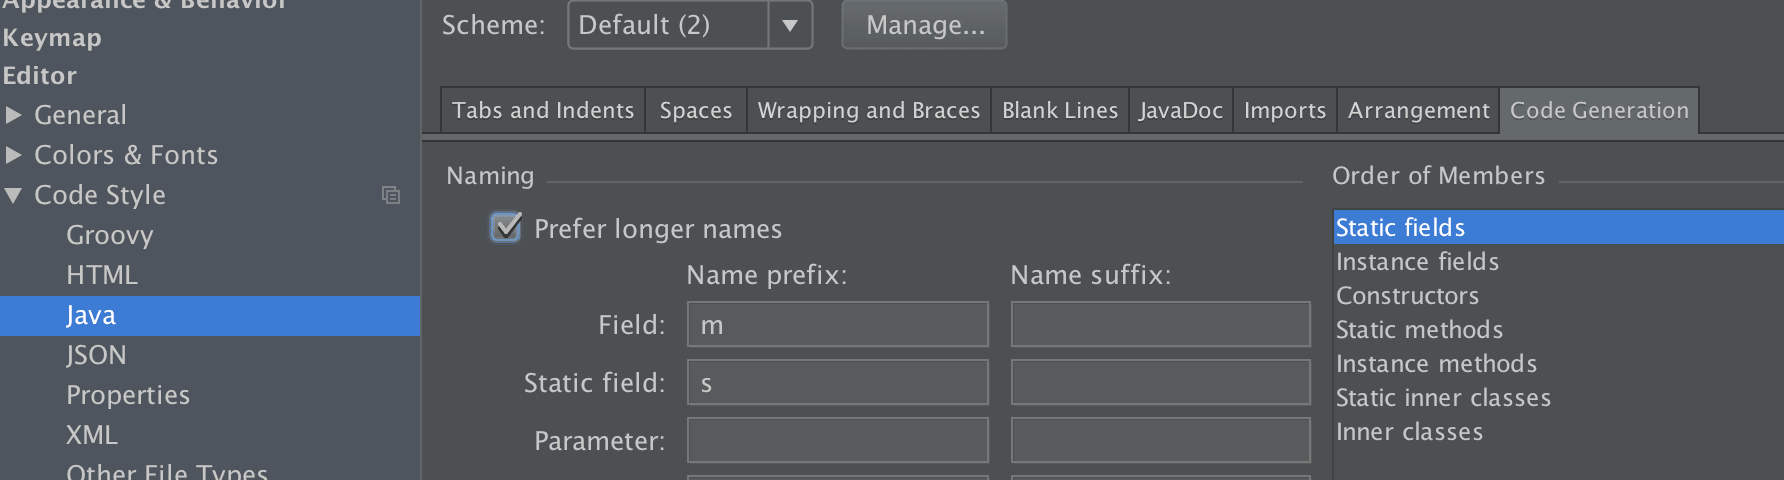Choose Constructors in the members list
Image resolution: width=1784 pixels, height=480 pixels.
point(1407,296)
